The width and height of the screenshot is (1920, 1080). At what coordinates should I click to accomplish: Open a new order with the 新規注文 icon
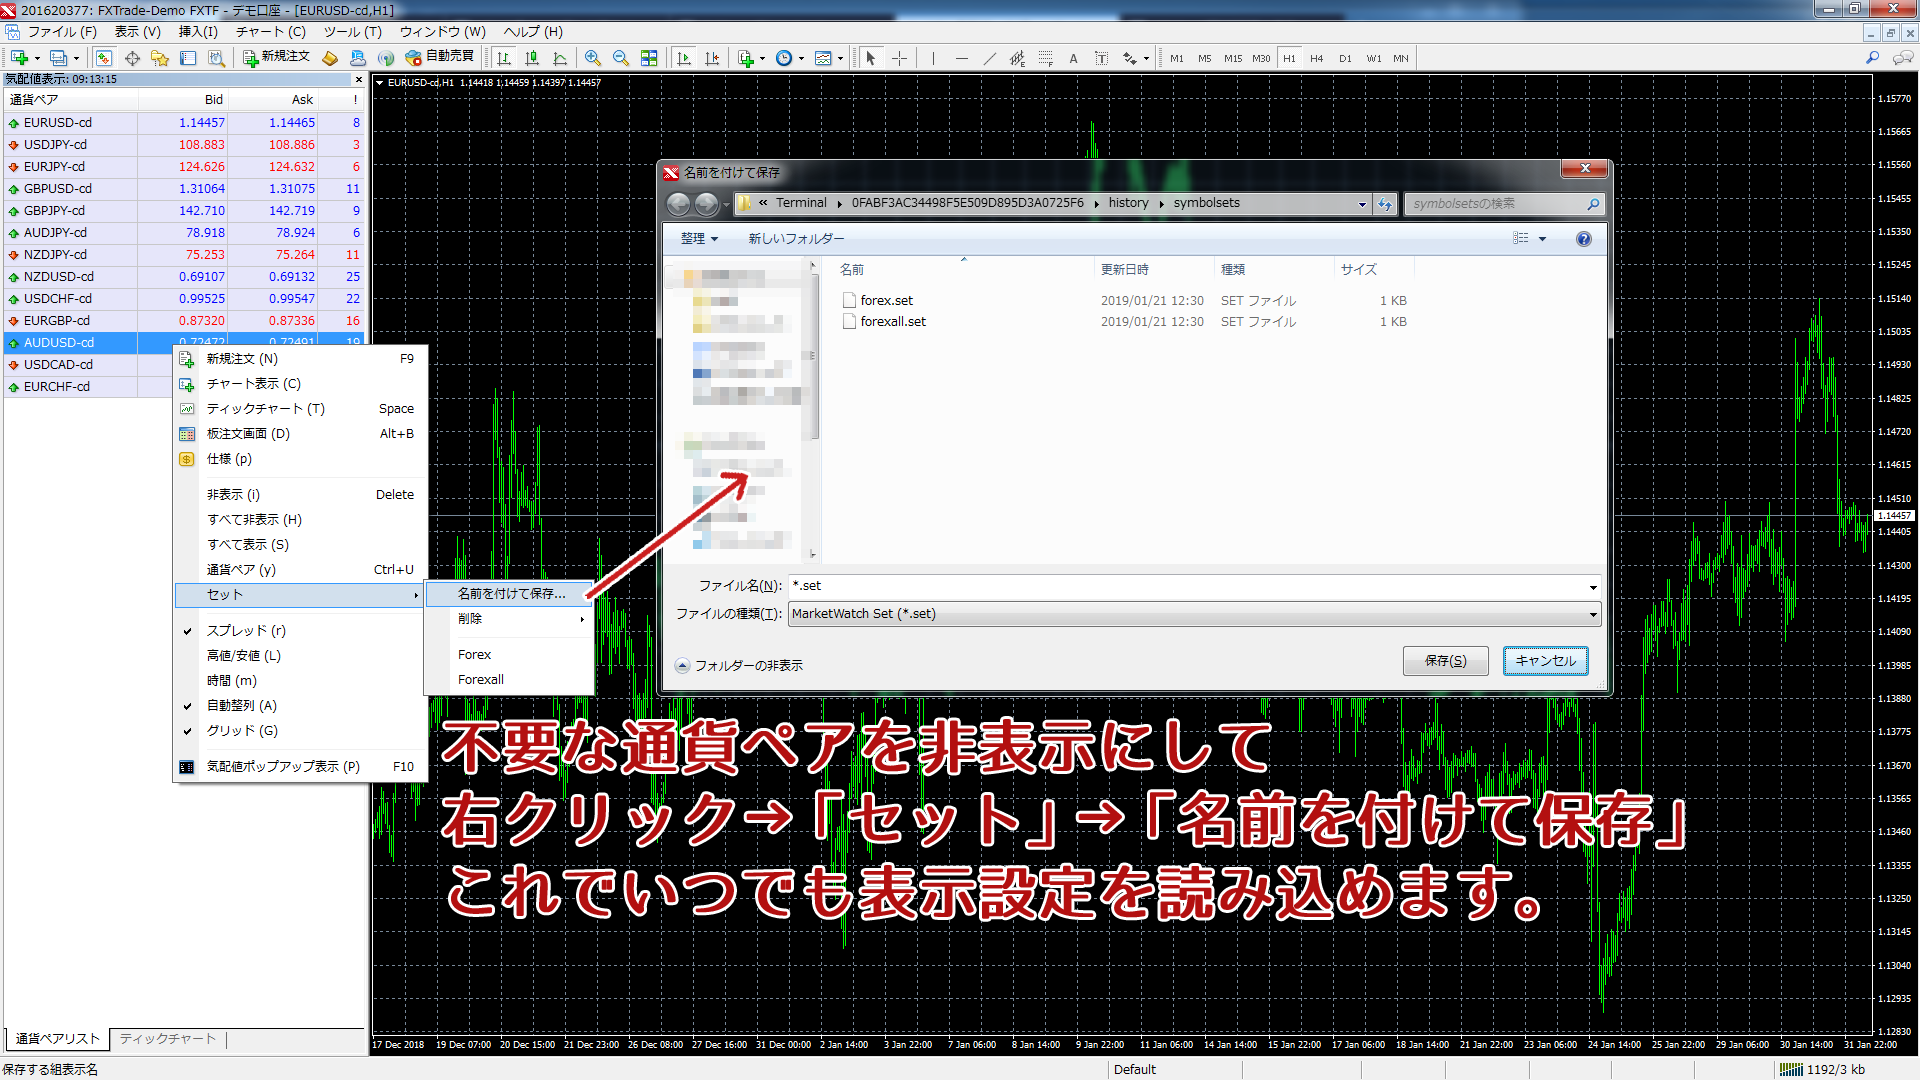[250, 57]
